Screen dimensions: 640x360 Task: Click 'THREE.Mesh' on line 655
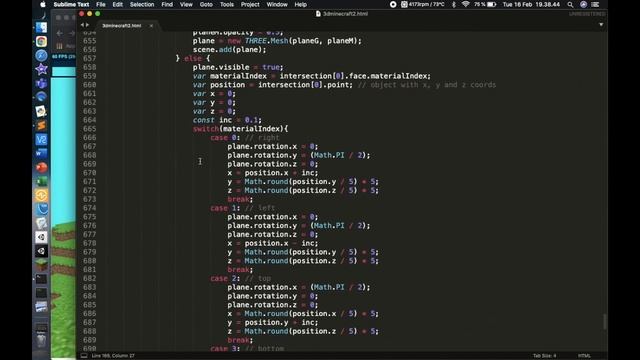pos(266,41)
